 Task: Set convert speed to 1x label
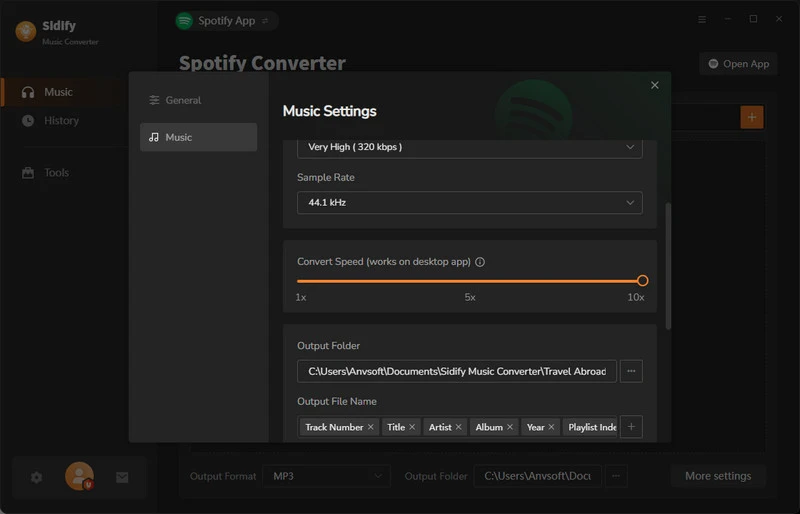coord(301,297)
